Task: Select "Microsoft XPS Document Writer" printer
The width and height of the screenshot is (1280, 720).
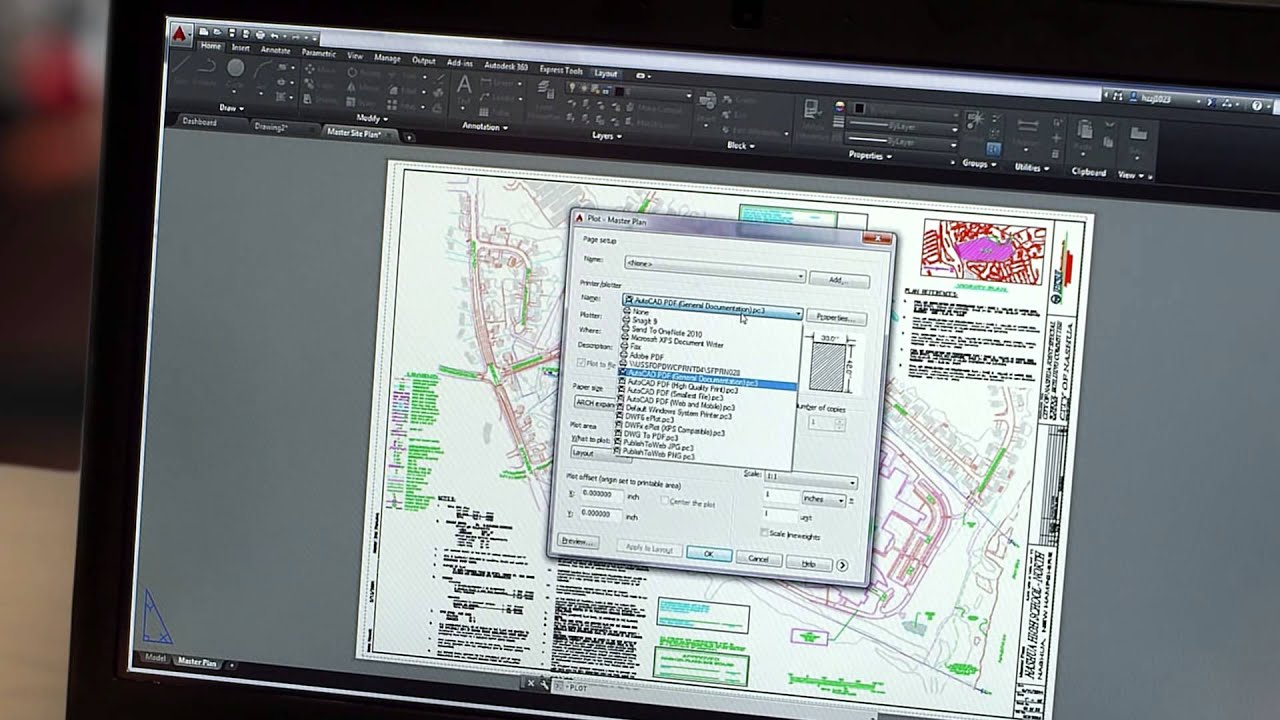Action: click(676, 342)
